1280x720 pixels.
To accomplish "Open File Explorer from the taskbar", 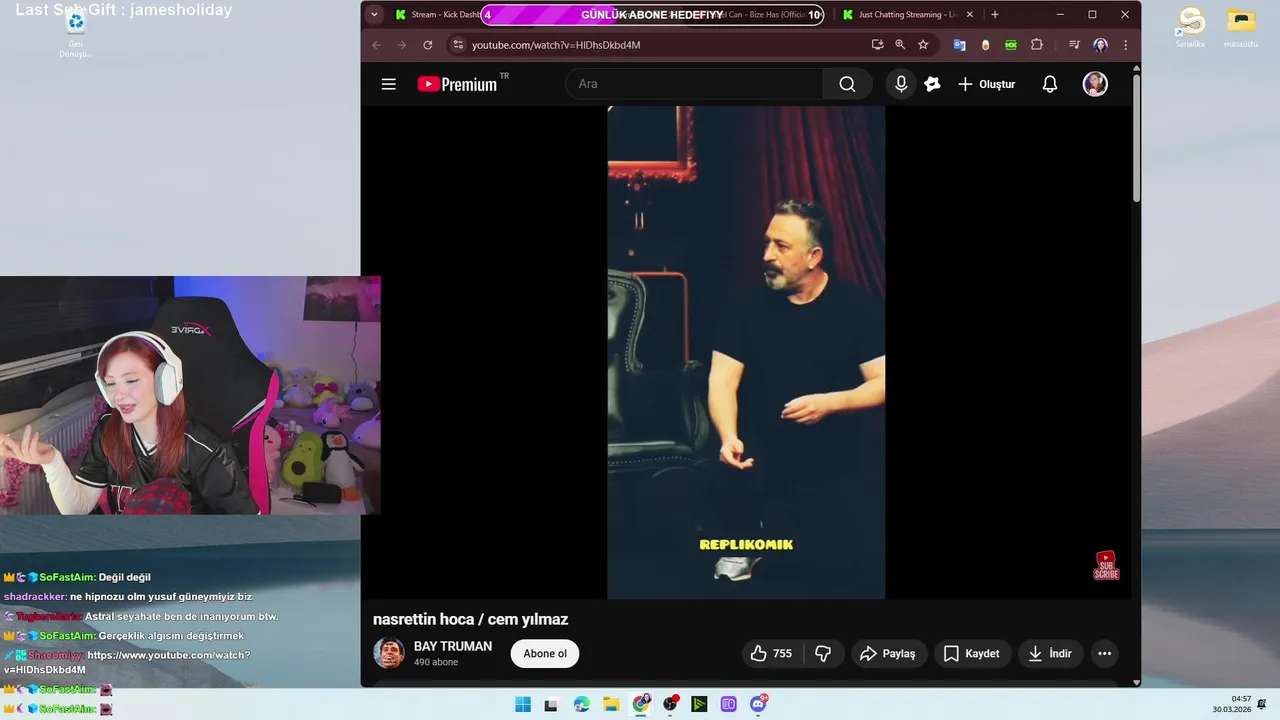I will point(611,704).
